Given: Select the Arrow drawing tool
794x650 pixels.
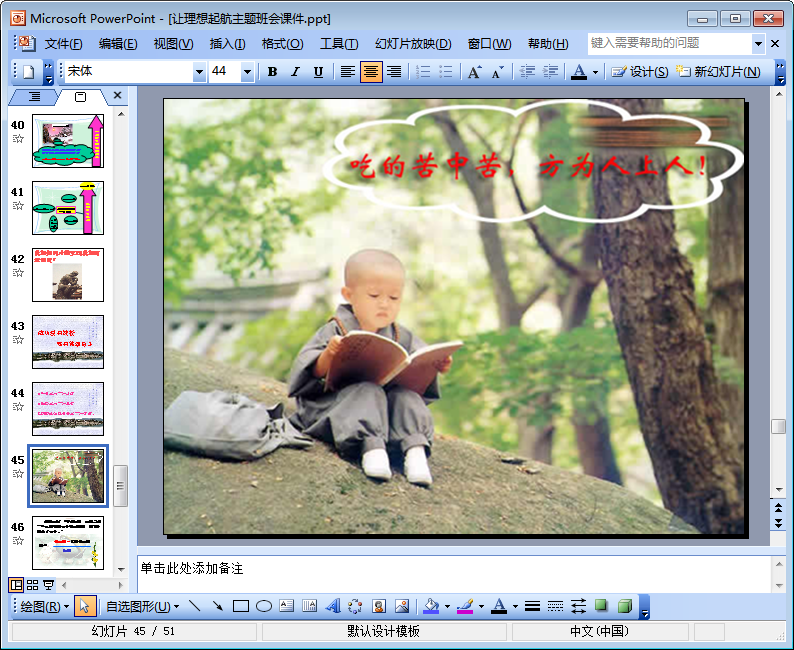Looking at the screenshot, I should click(218, 606).
